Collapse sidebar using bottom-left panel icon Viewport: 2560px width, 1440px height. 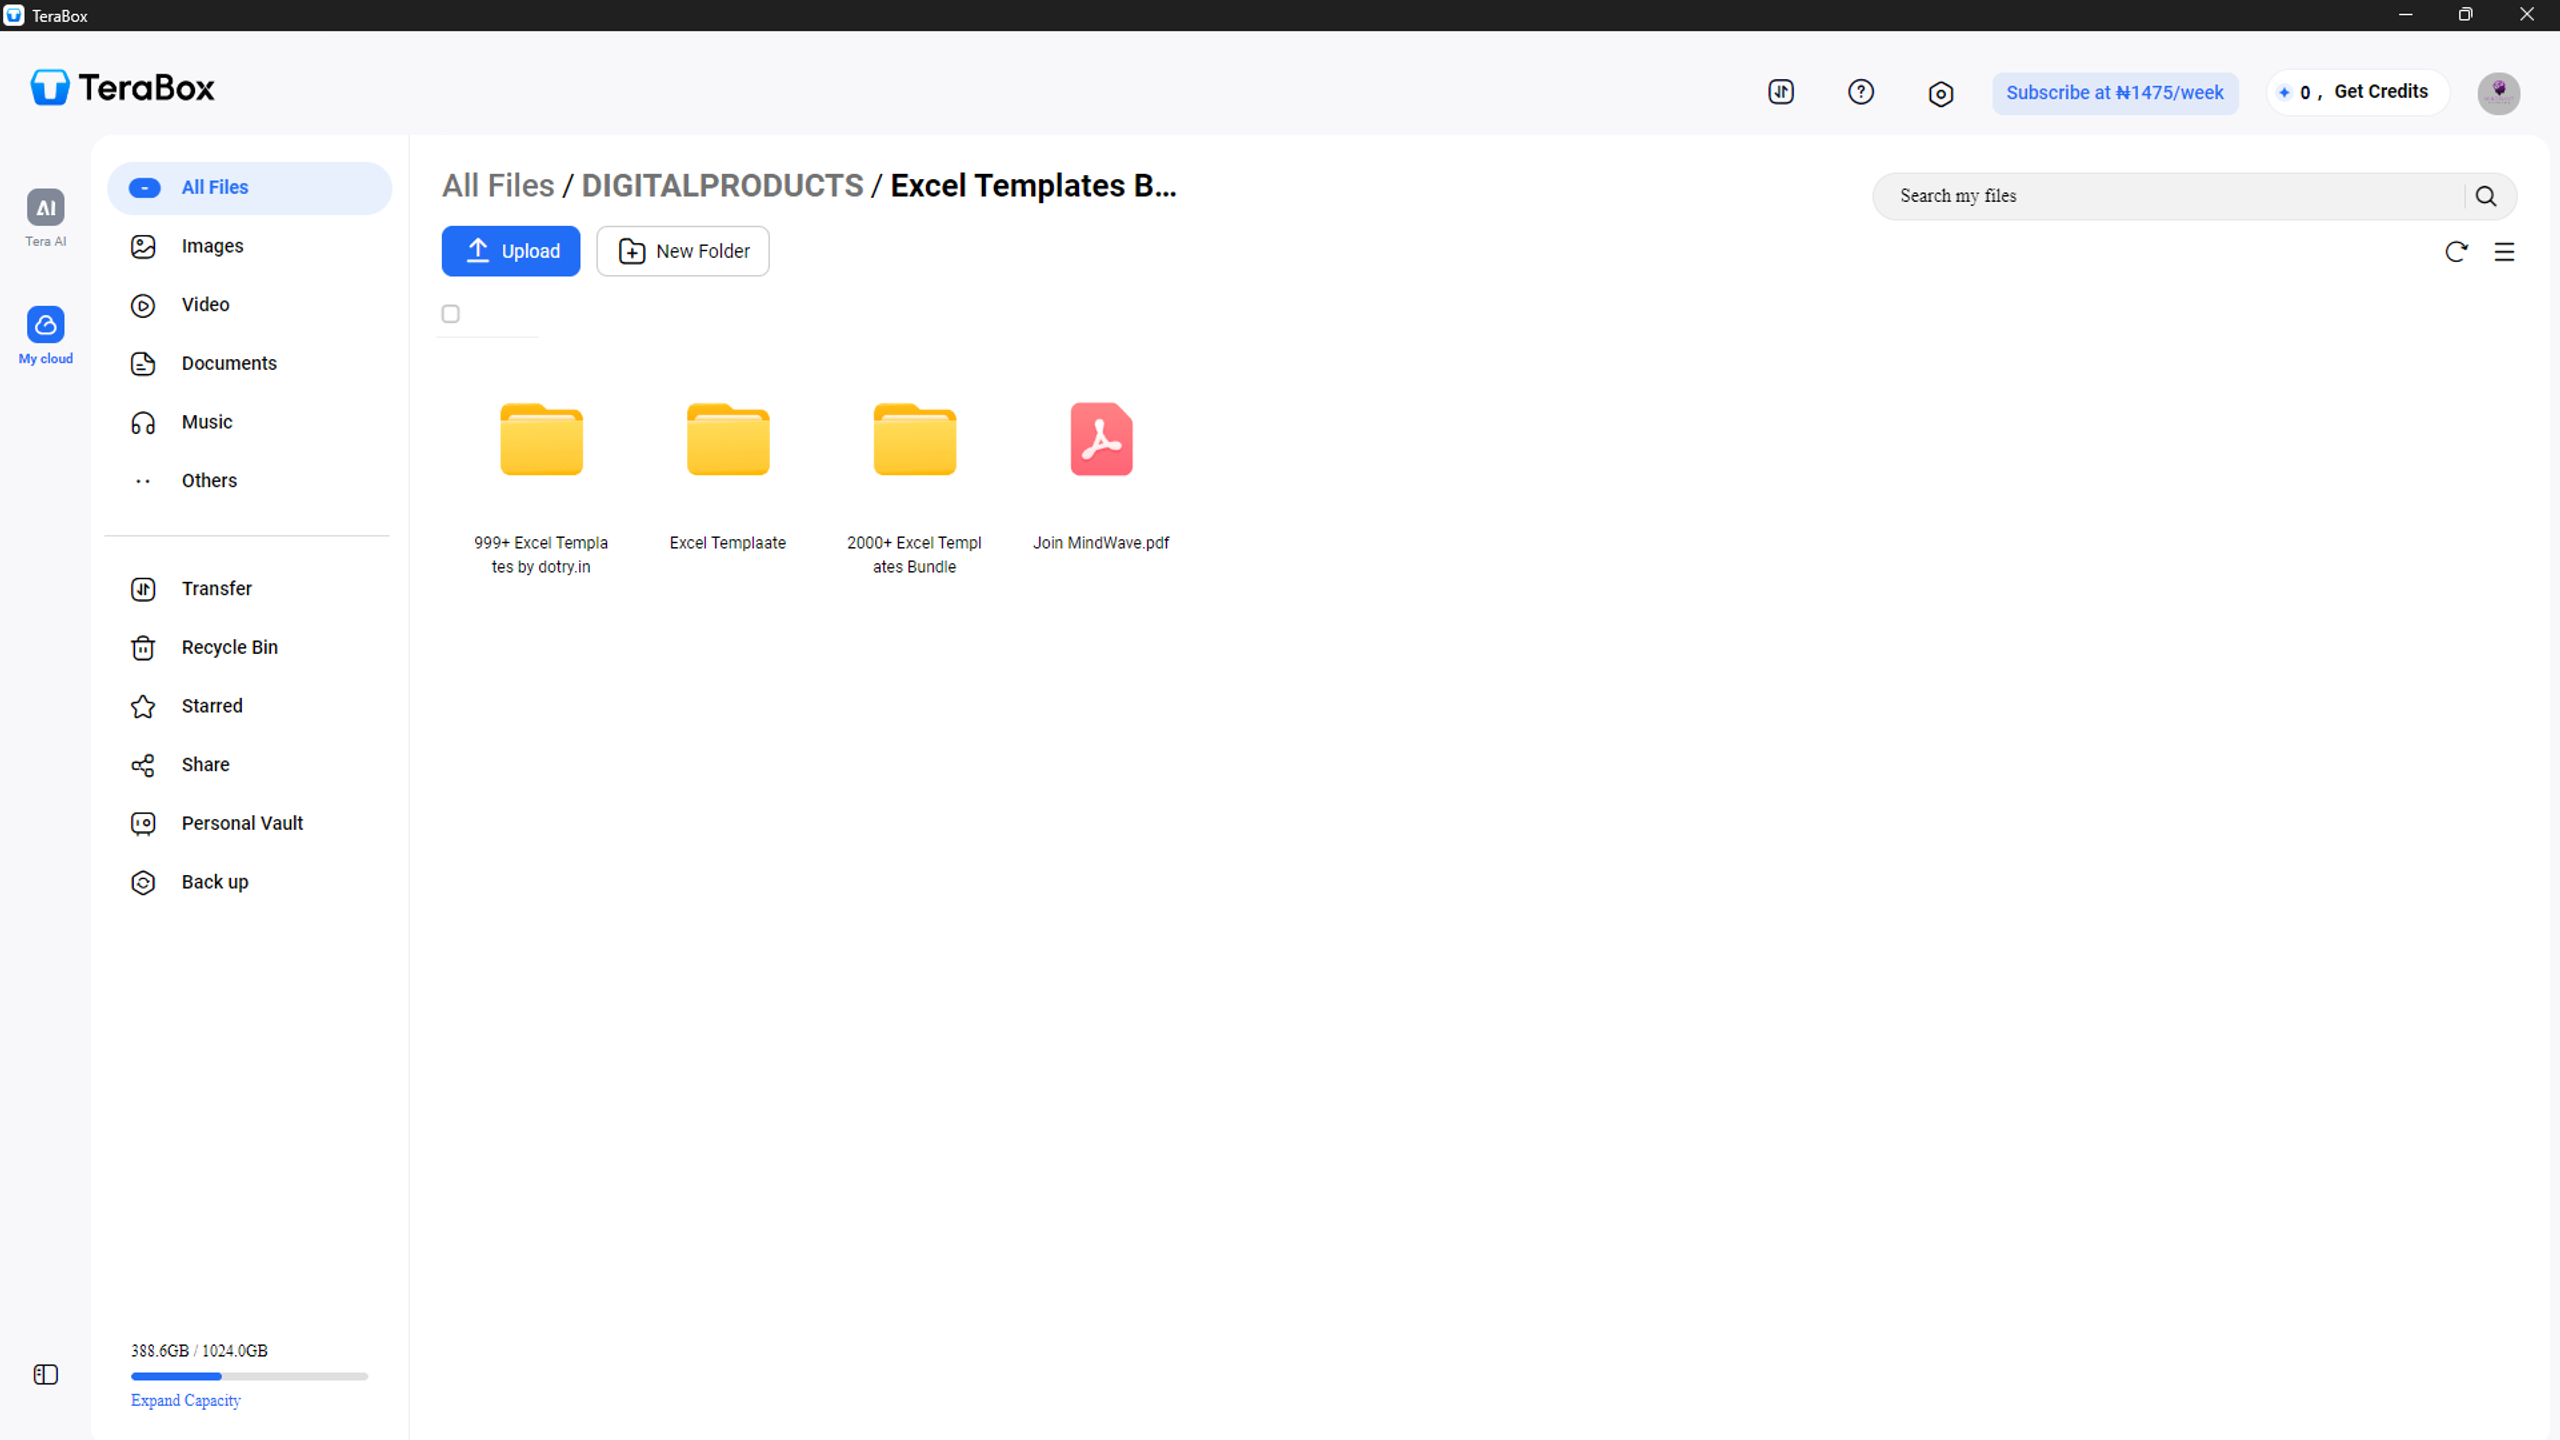[x=46, y=1375]
